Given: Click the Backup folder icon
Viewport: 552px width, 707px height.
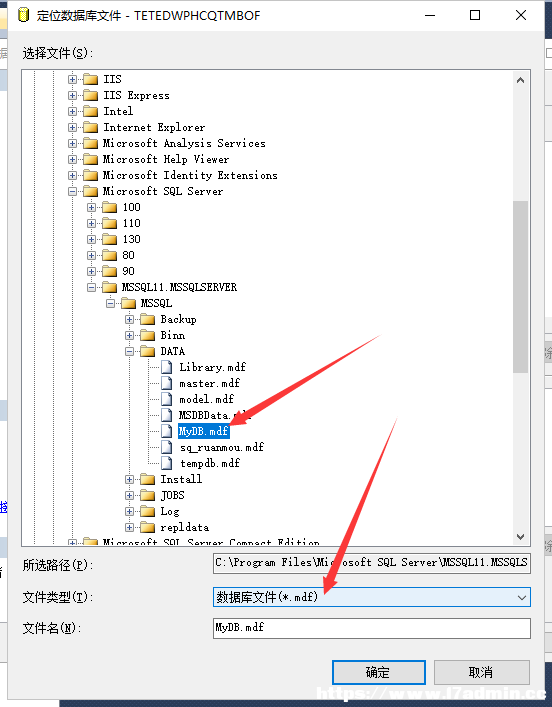Looking at the screenshot, I should point(147,319).
